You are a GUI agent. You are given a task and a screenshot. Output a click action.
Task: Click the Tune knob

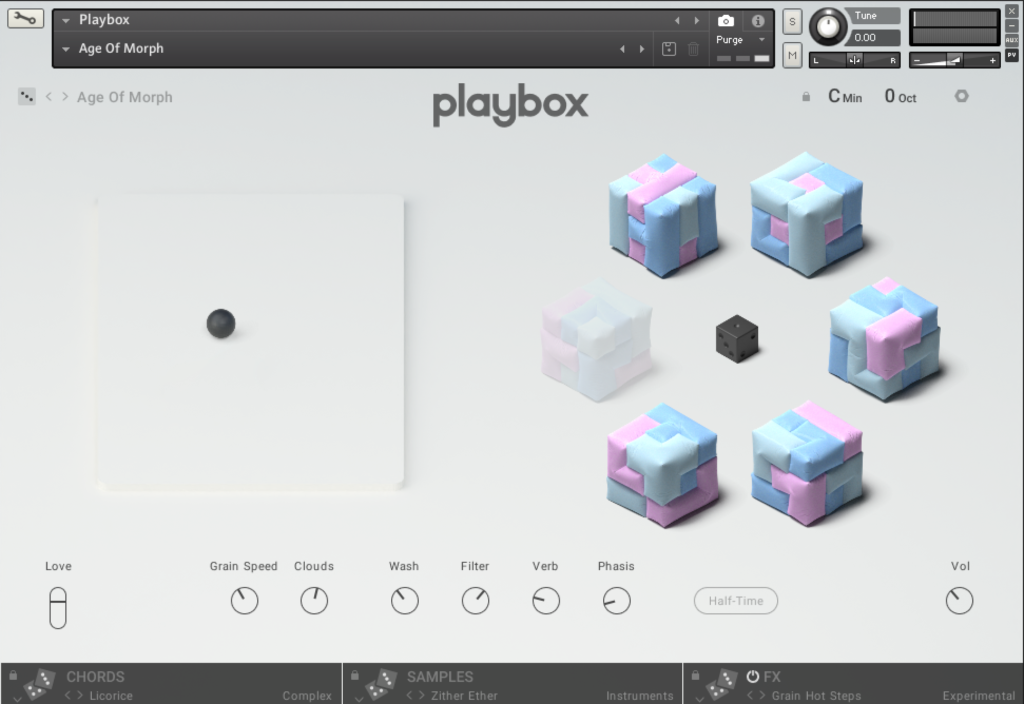(828, 27)
